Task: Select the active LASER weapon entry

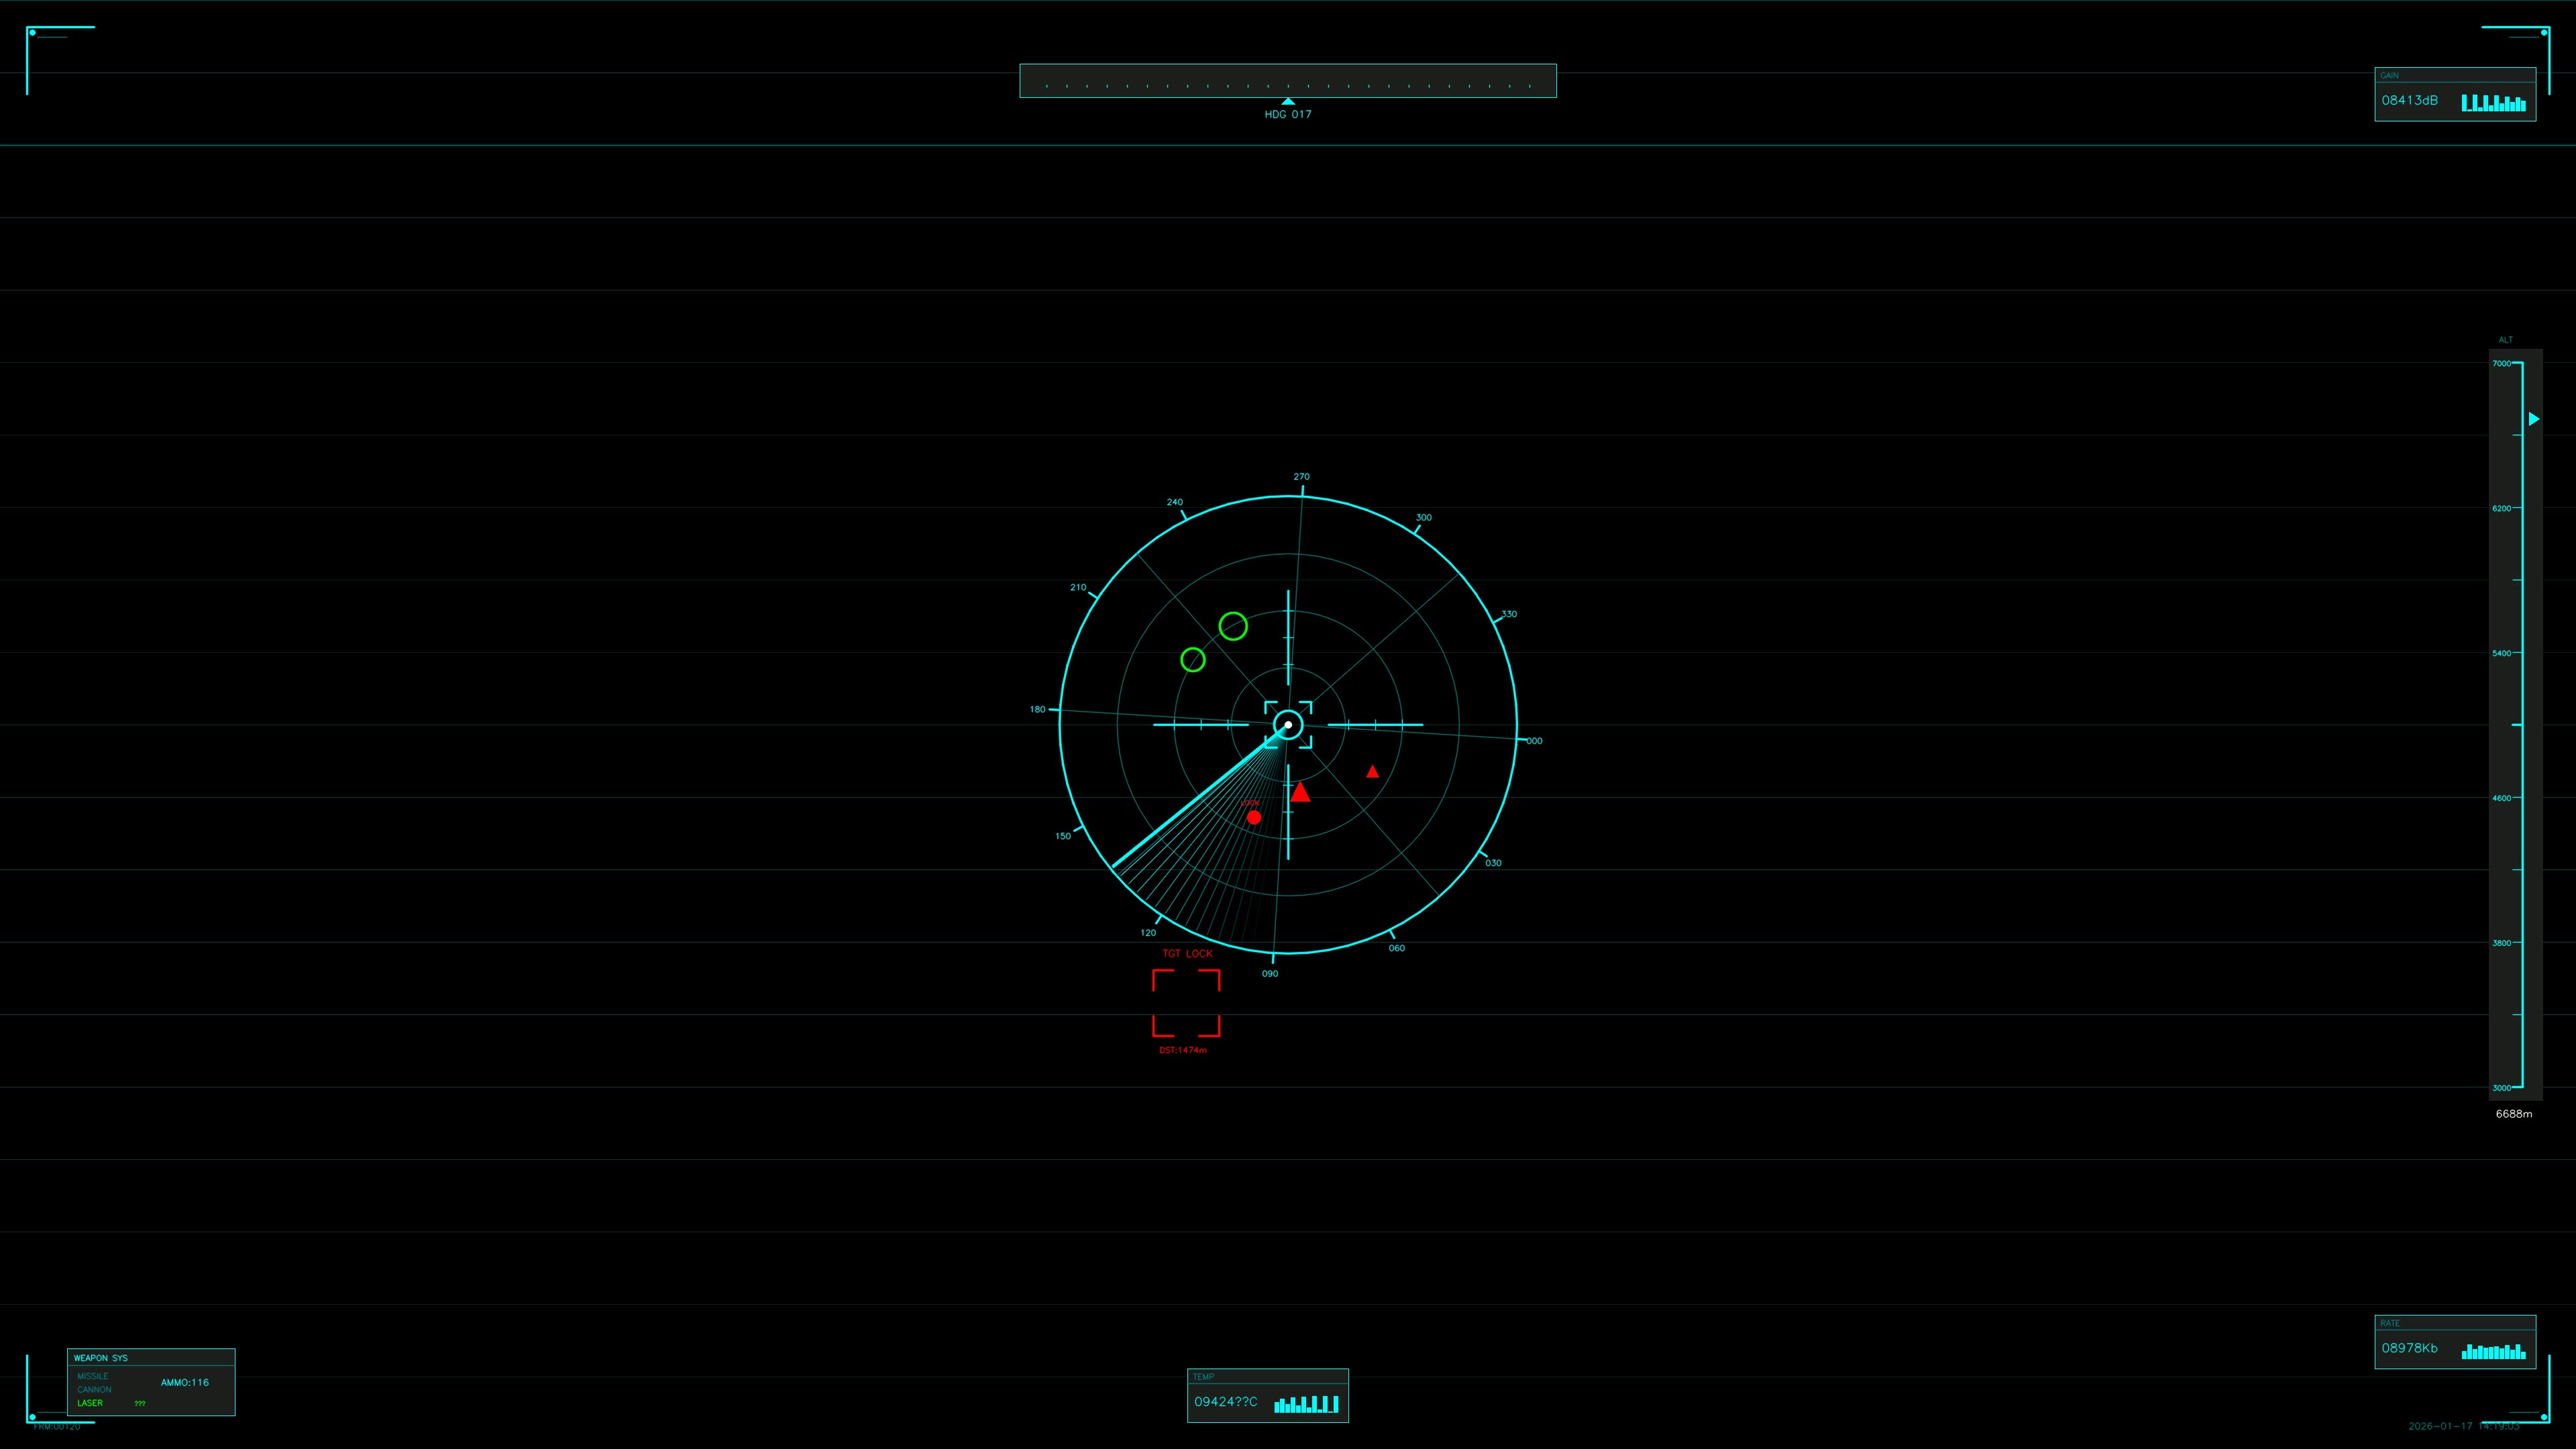Action: coord(90,1403)
